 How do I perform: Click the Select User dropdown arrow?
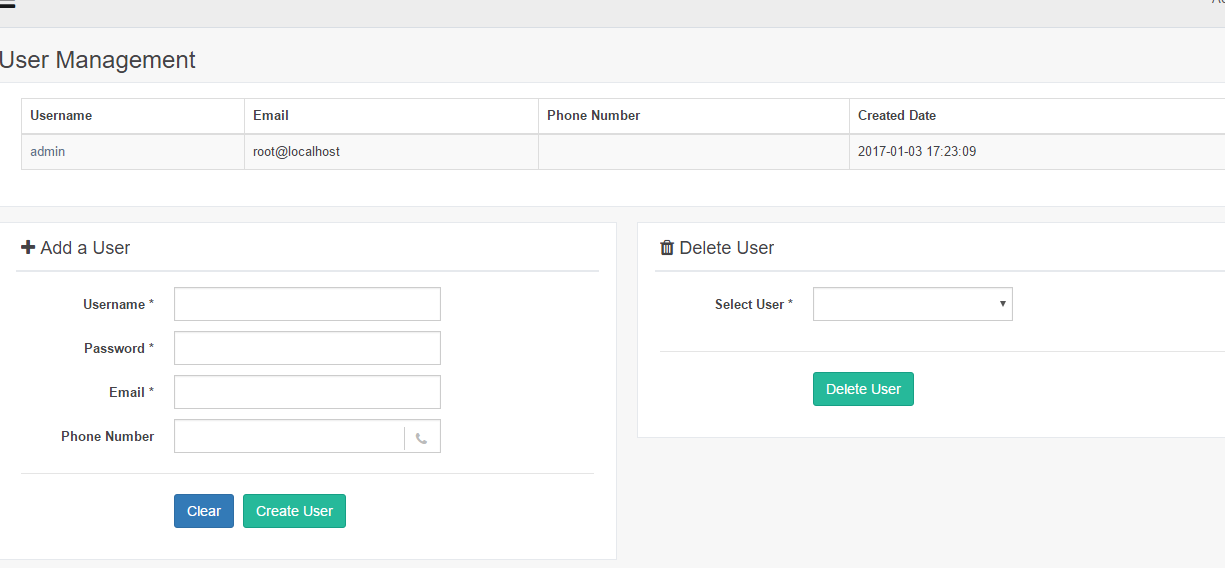coord(1002,304)
